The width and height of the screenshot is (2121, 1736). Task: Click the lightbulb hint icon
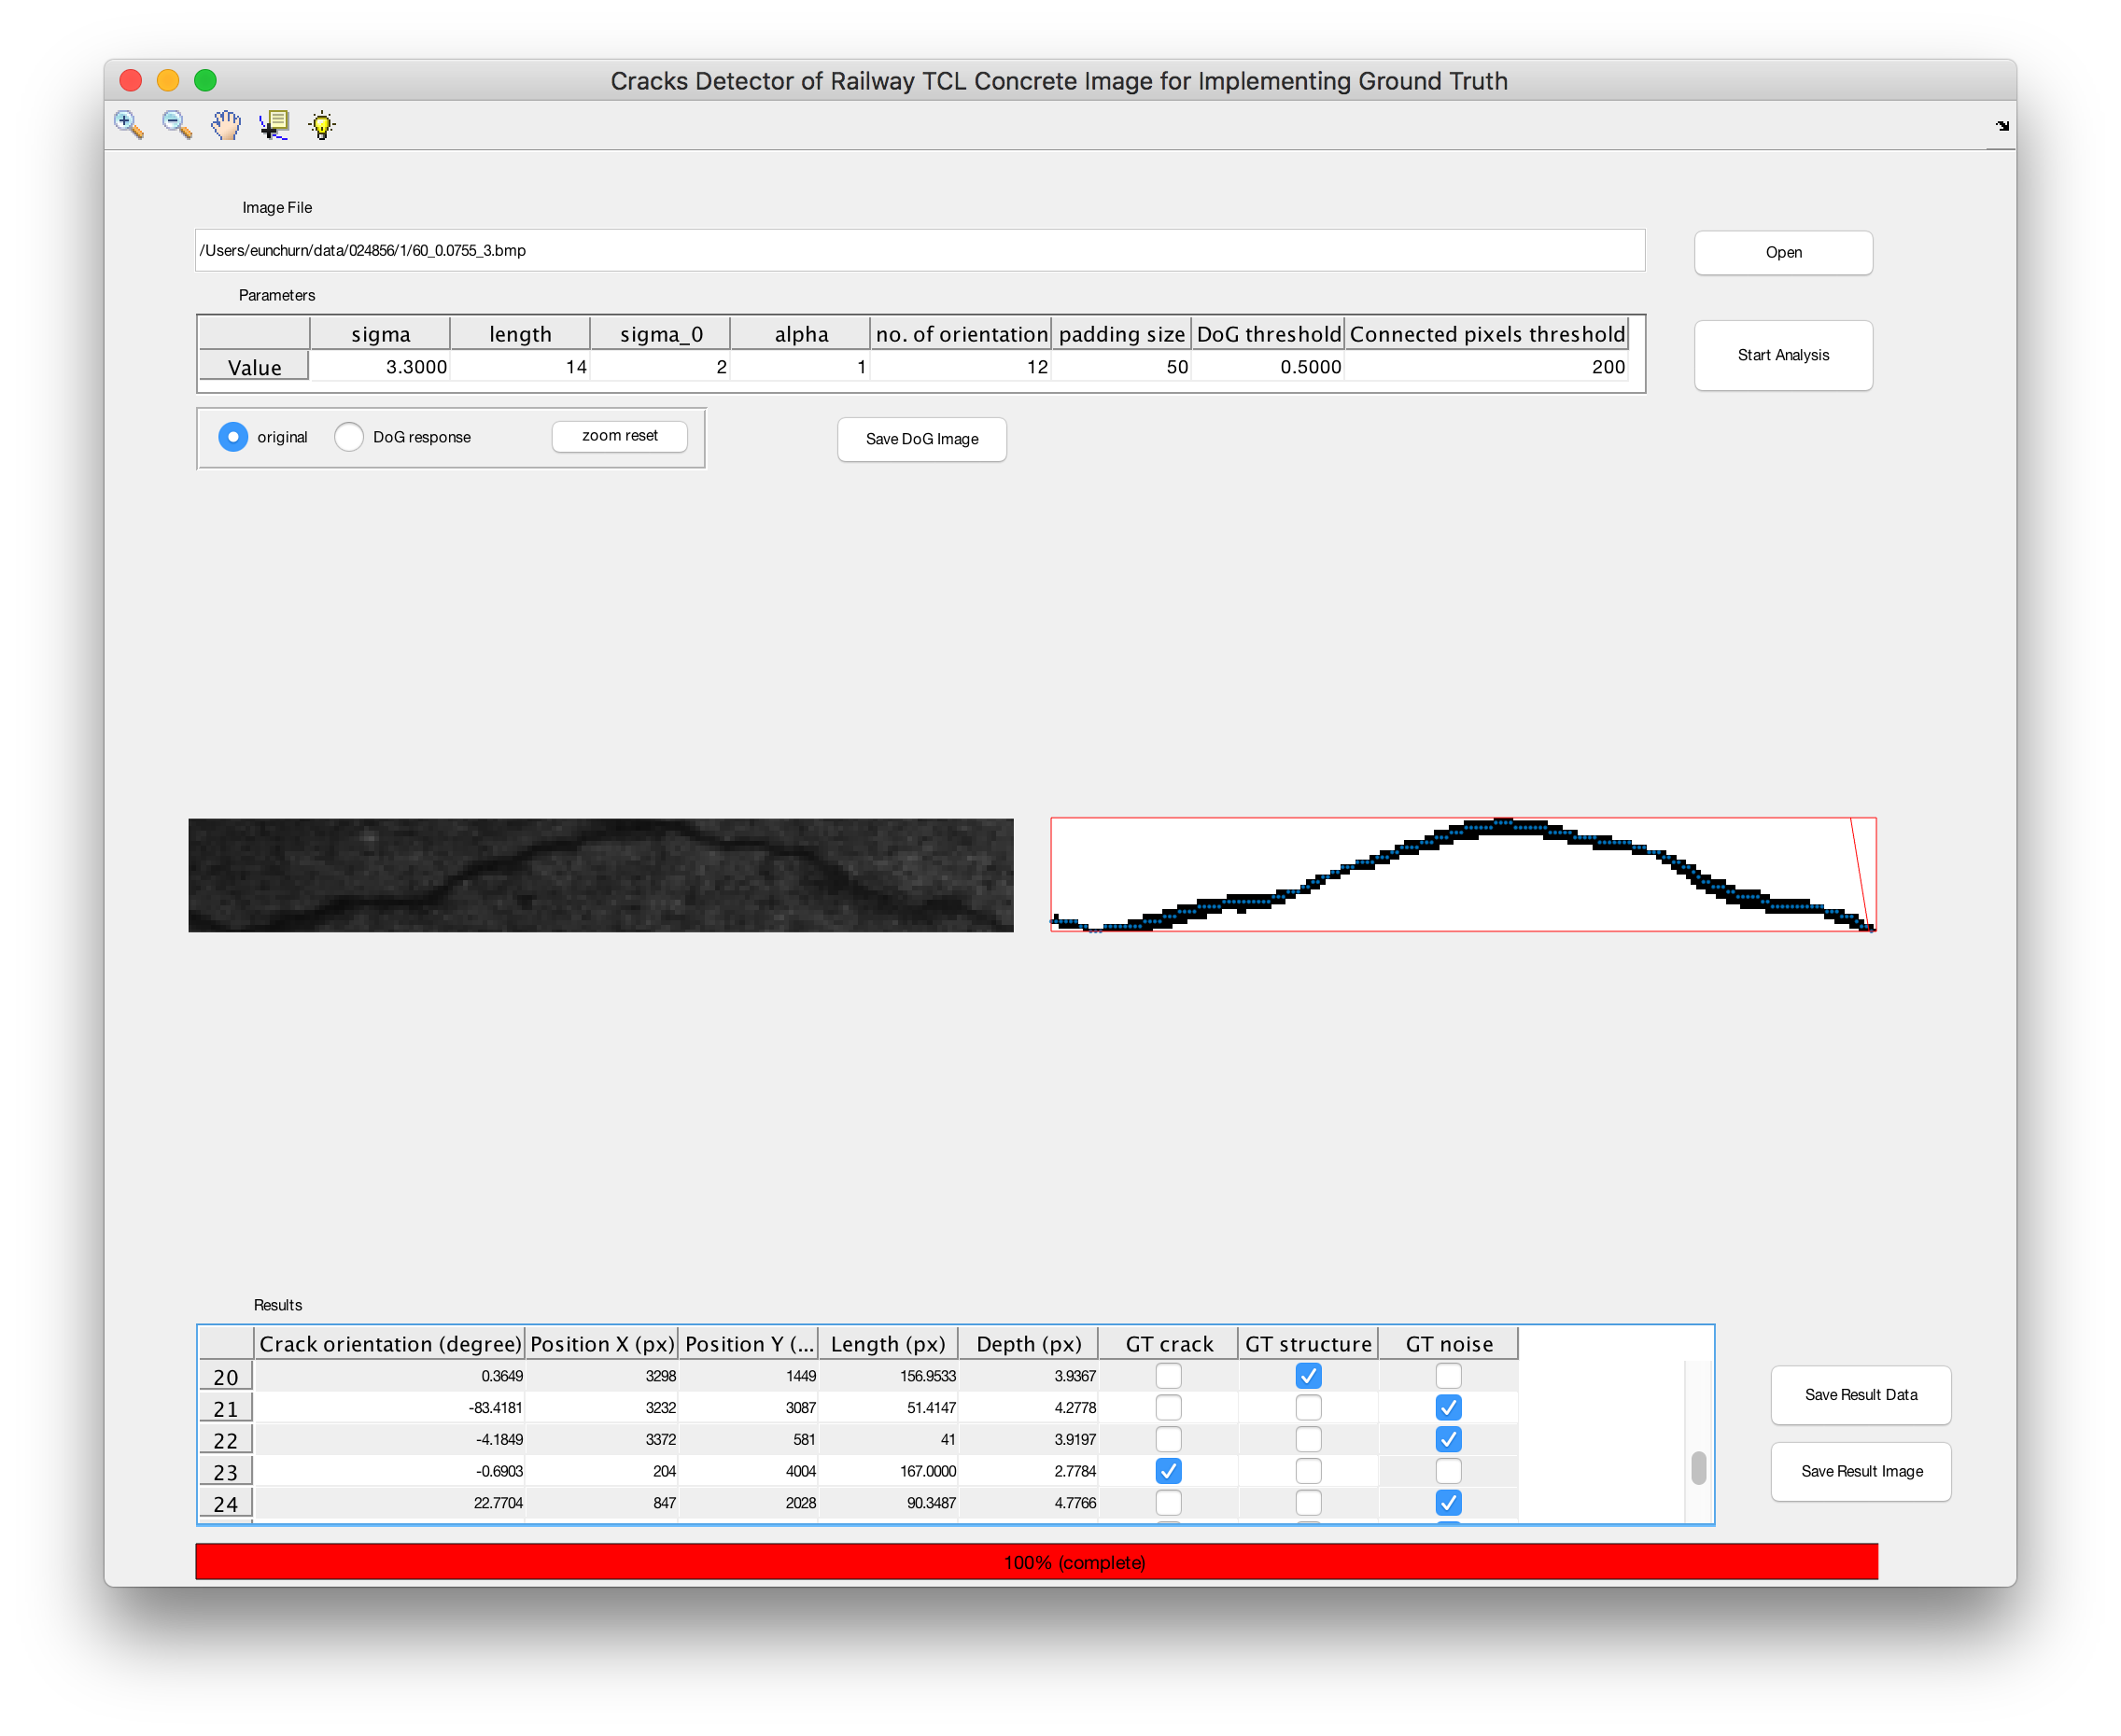322,125
